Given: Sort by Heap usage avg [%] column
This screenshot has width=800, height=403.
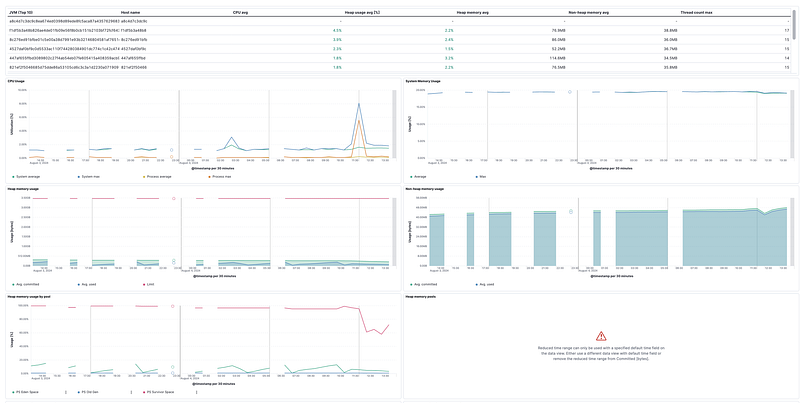Looking at the screenshot, I should (x=362, y=12).
